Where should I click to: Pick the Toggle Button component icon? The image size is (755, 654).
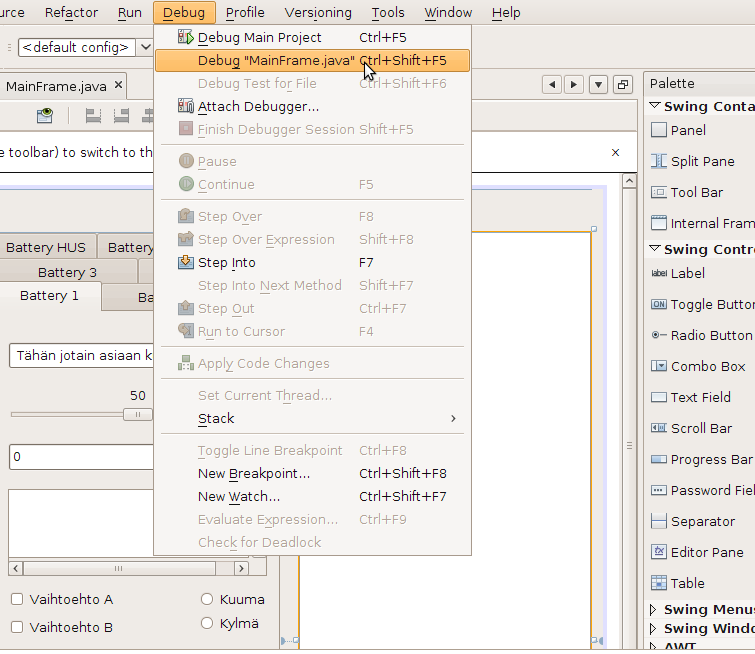[658, 304]
